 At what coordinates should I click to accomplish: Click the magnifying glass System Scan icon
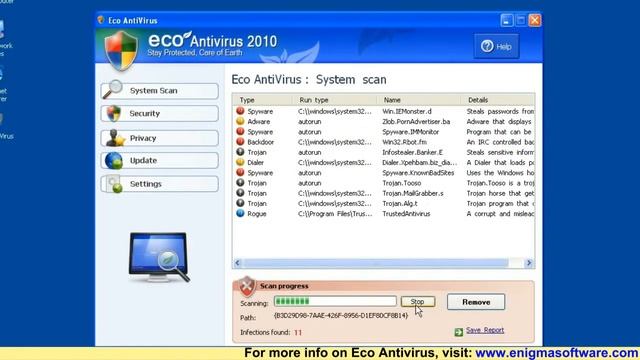click(113, 89)
